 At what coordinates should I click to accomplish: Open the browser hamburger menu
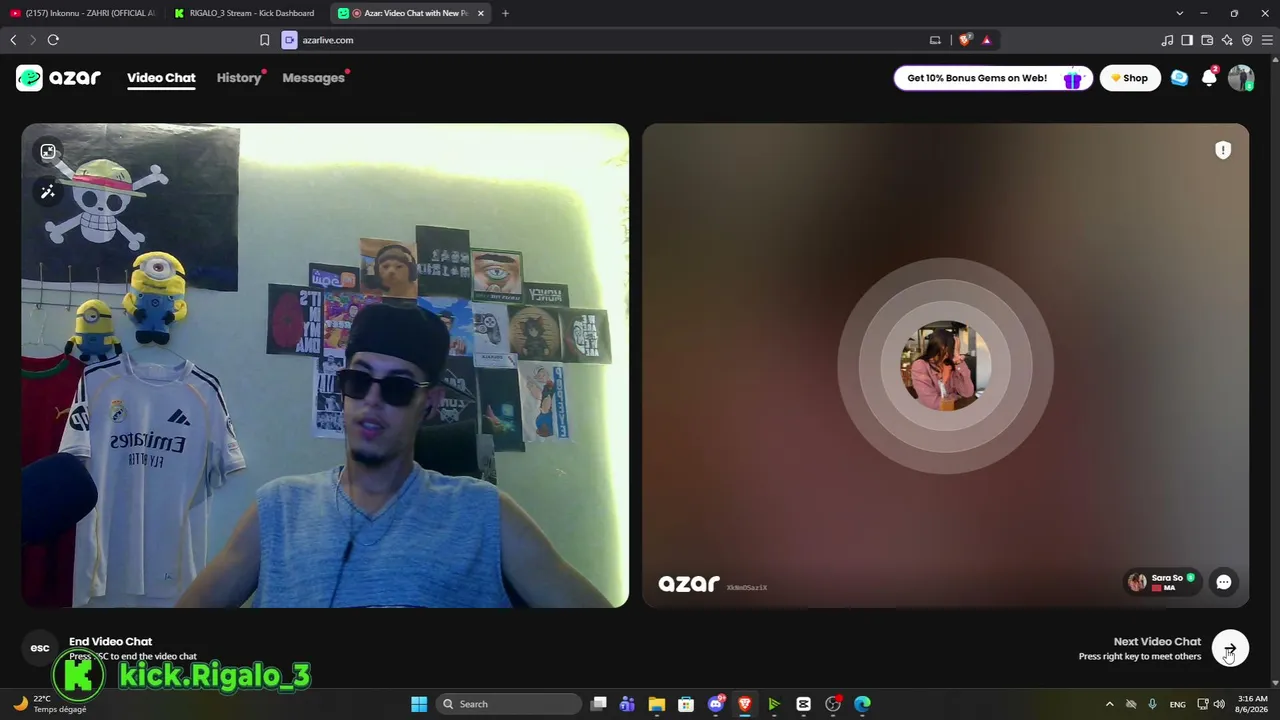(1267, 40)
